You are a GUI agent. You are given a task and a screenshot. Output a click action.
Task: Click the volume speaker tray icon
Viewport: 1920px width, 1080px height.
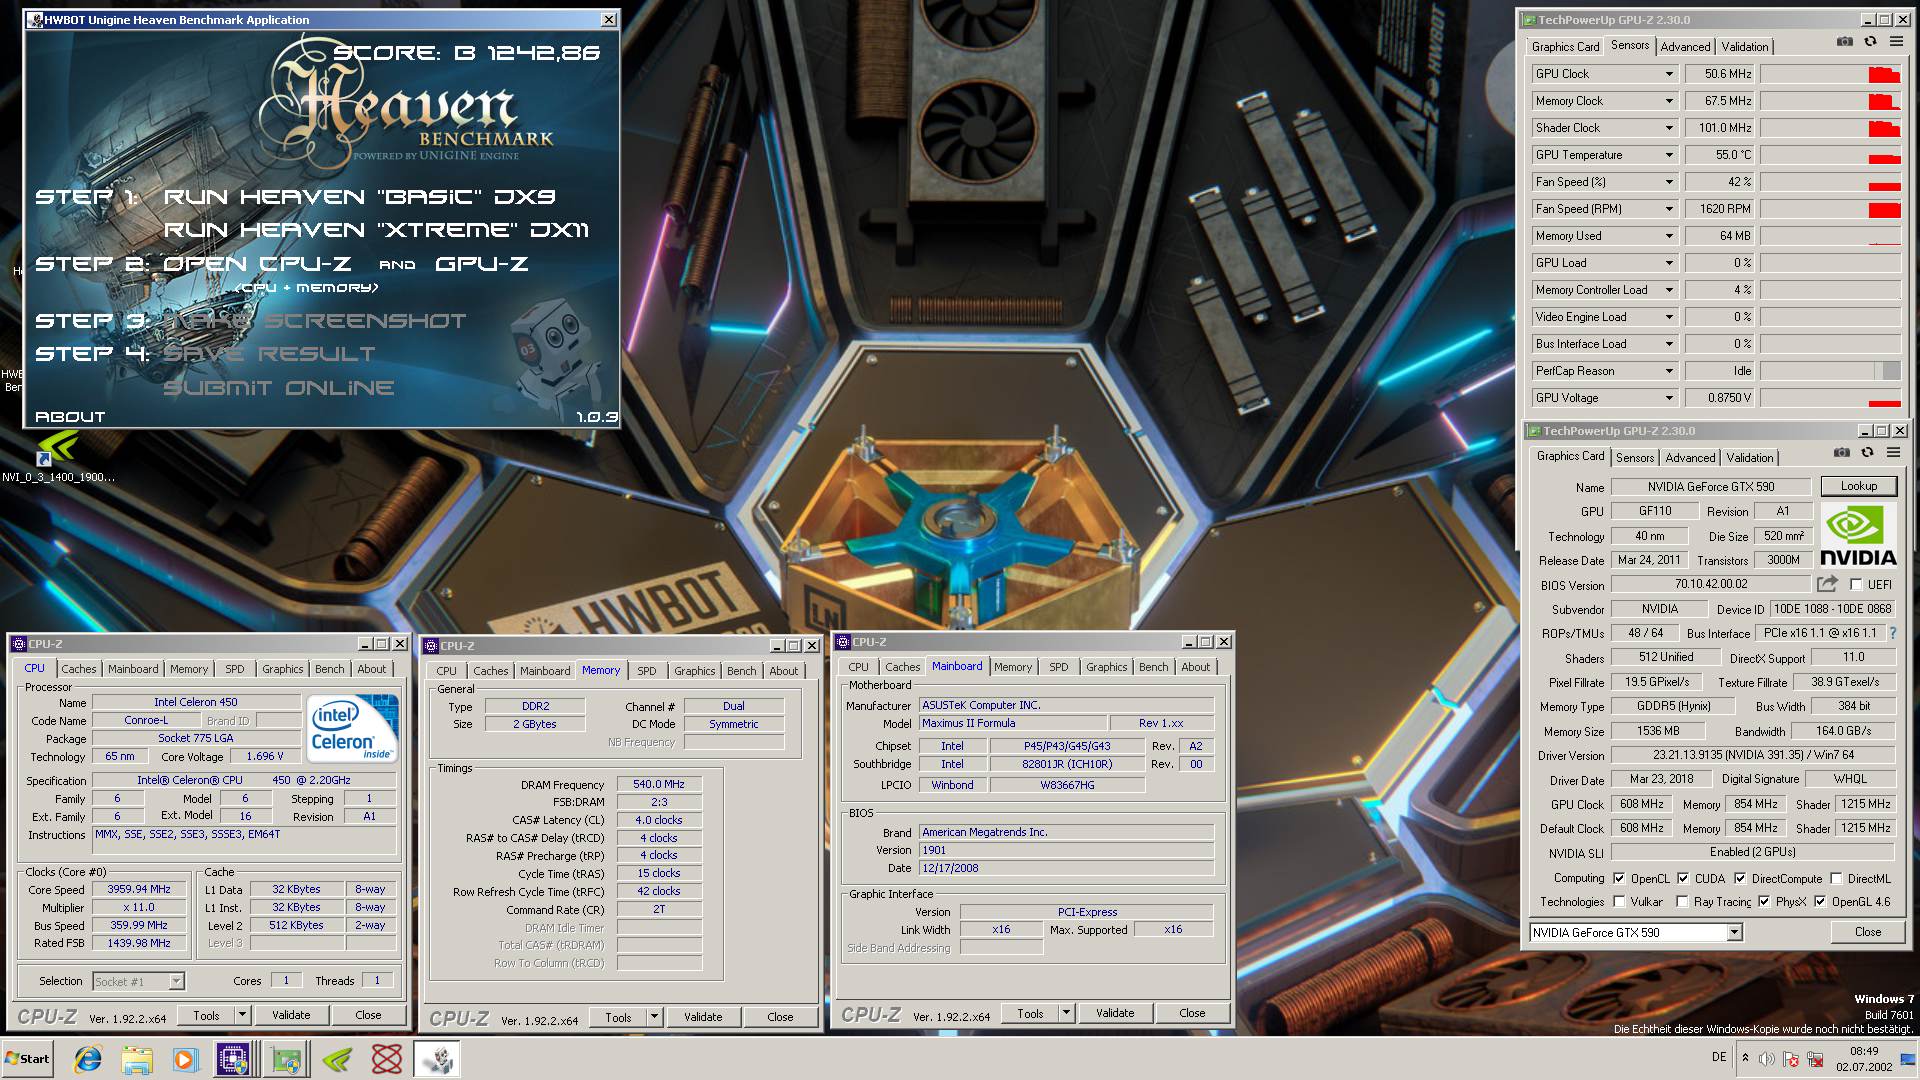[1767, 1059]
